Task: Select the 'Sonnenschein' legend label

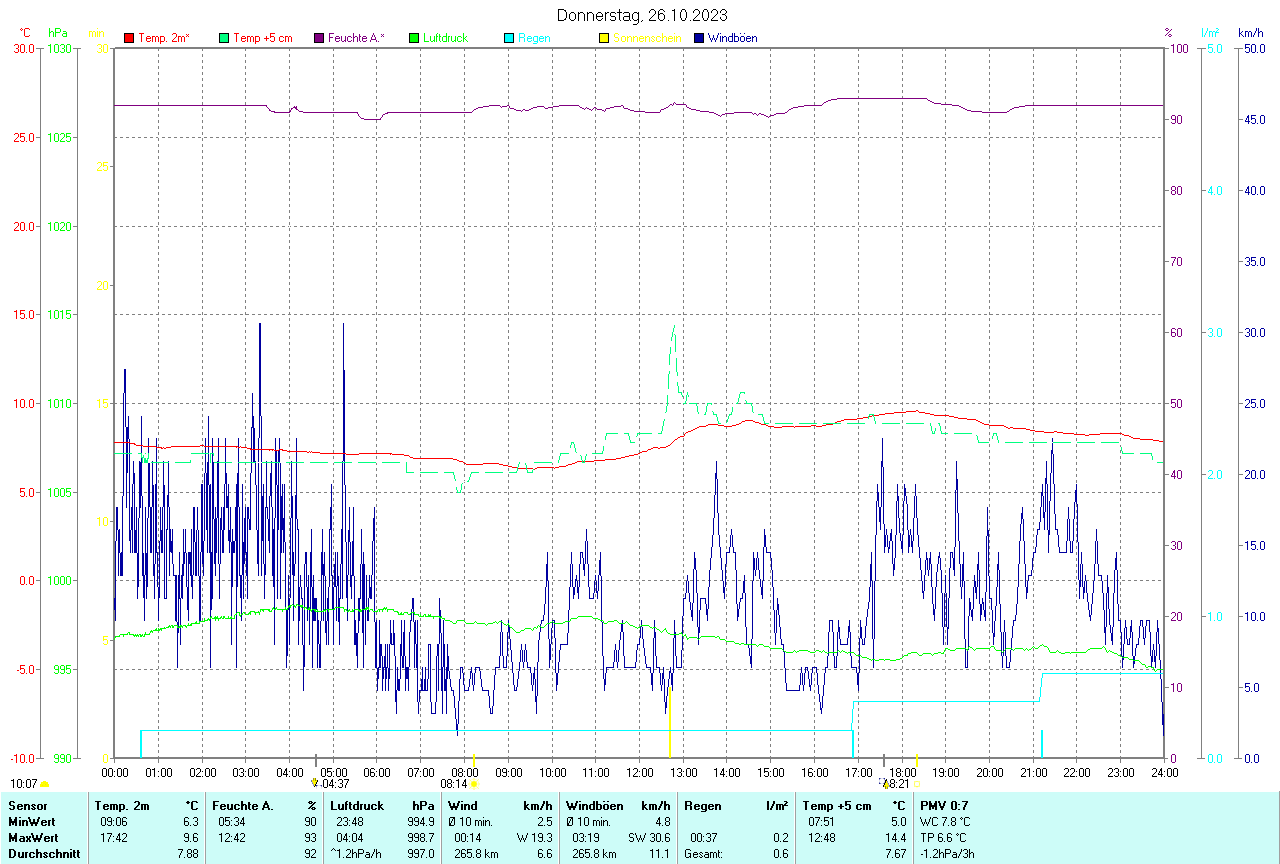Action: [x=647, y=38]
